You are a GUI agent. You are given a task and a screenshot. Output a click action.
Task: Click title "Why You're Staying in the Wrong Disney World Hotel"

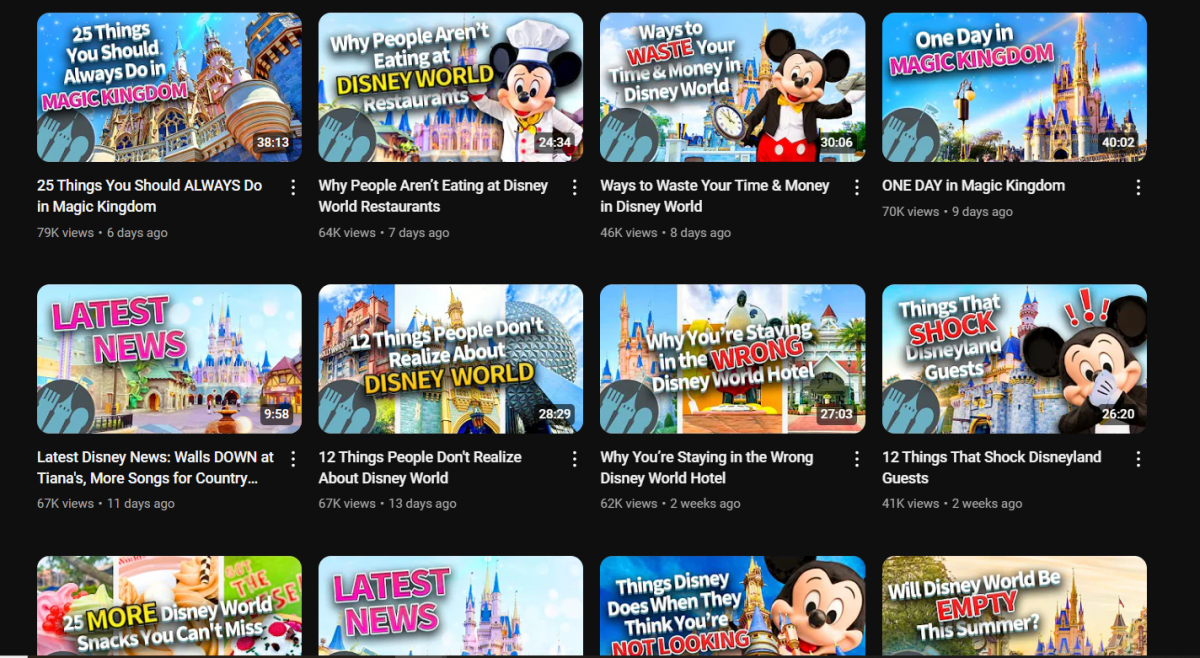point(706,467)
